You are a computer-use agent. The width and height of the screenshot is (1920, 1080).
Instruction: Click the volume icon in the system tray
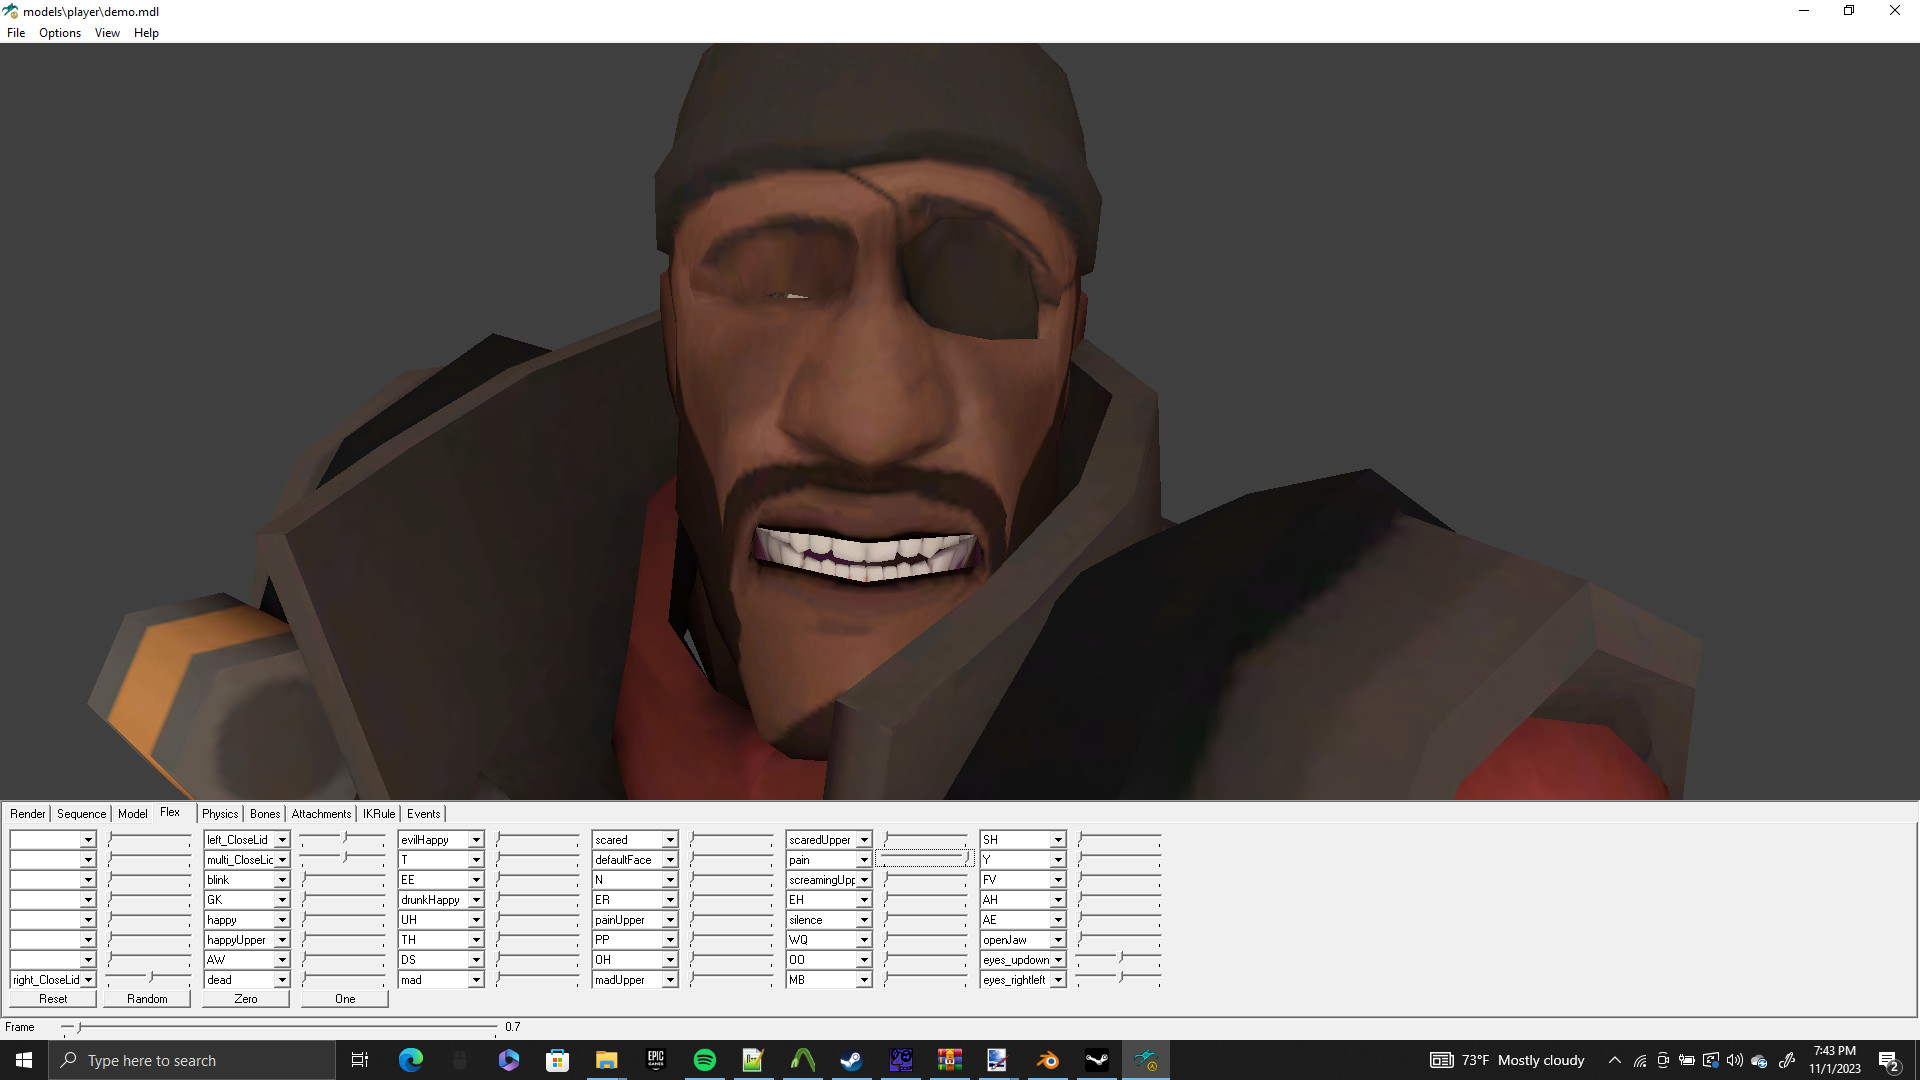tap(1735, 1060)
